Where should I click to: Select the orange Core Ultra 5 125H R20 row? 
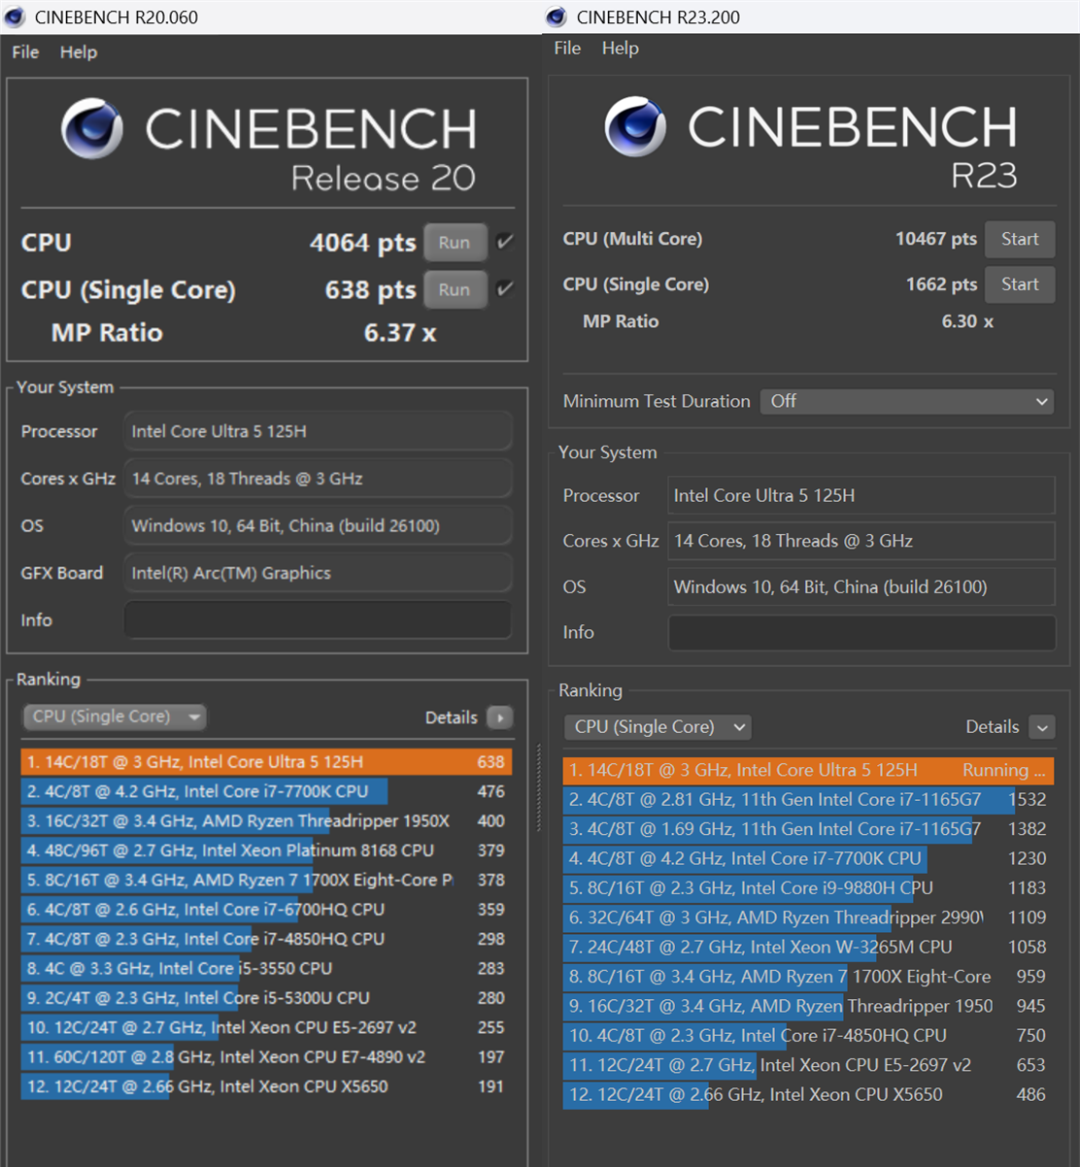pos(266,762)
